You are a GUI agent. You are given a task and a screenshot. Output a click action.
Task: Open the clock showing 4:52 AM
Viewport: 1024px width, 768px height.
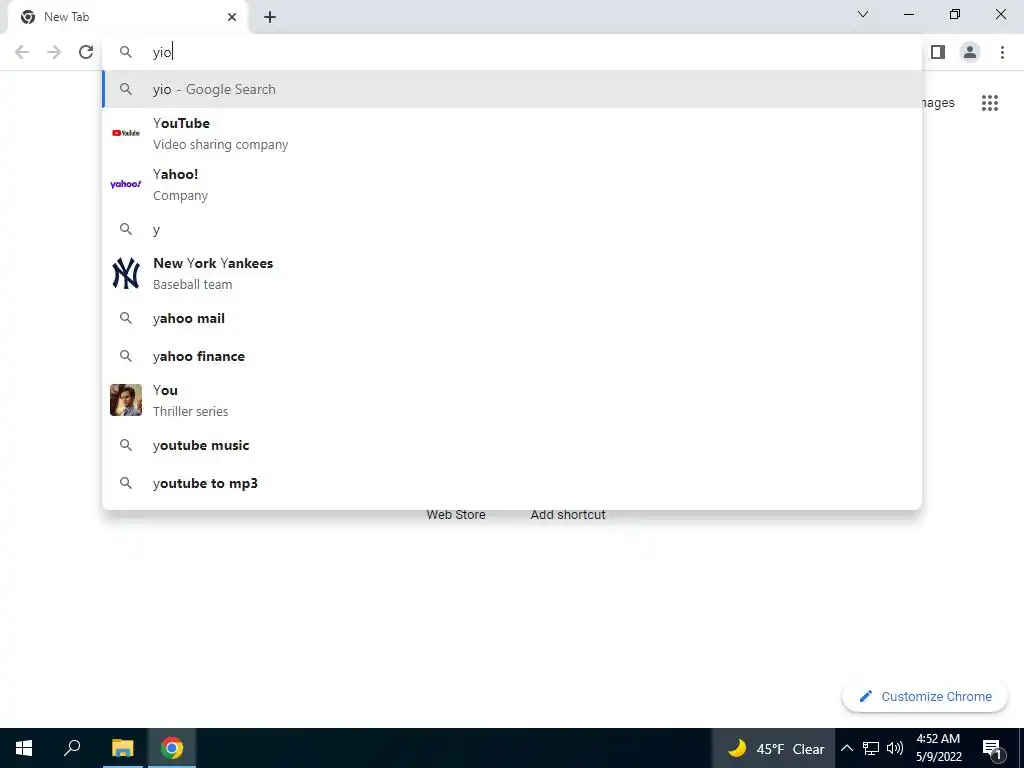click(x=938, y=748)
